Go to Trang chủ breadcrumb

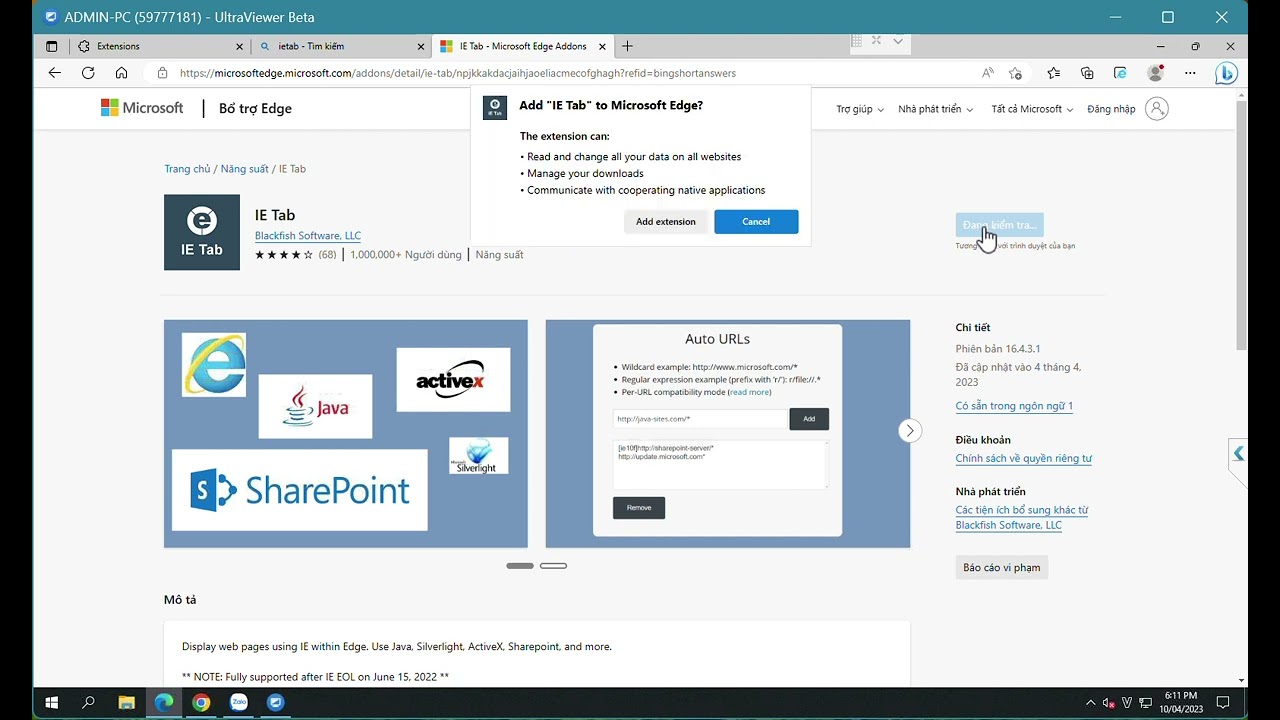click(x=187, y=169)
